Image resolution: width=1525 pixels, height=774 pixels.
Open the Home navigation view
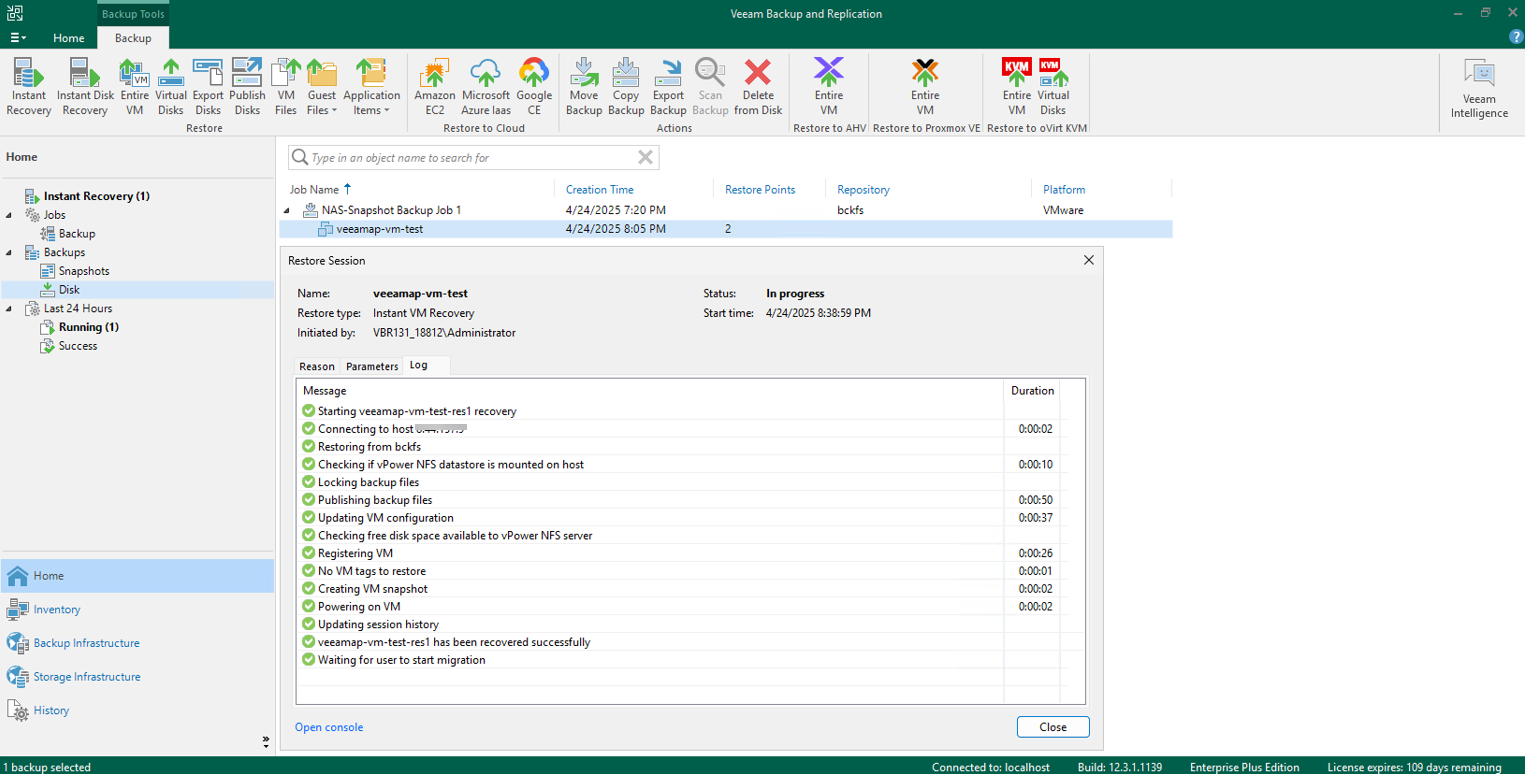click(137, 576)
